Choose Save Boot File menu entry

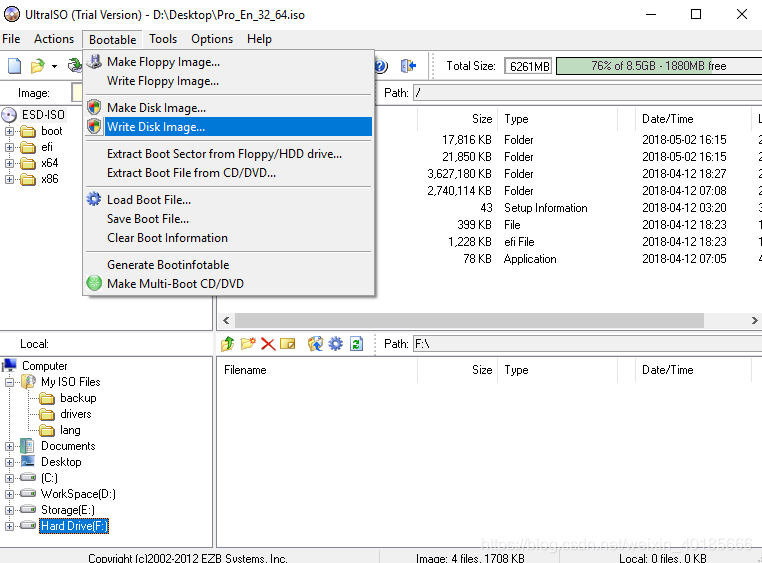[229, 219]
